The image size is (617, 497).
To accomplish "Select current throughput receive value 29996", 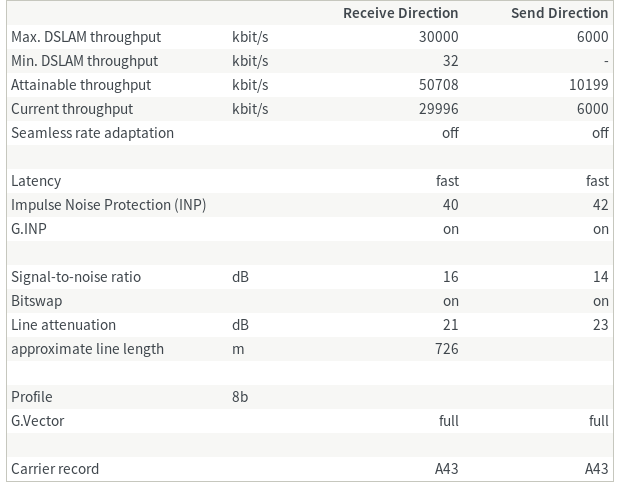I will click(x=438, y=109).
